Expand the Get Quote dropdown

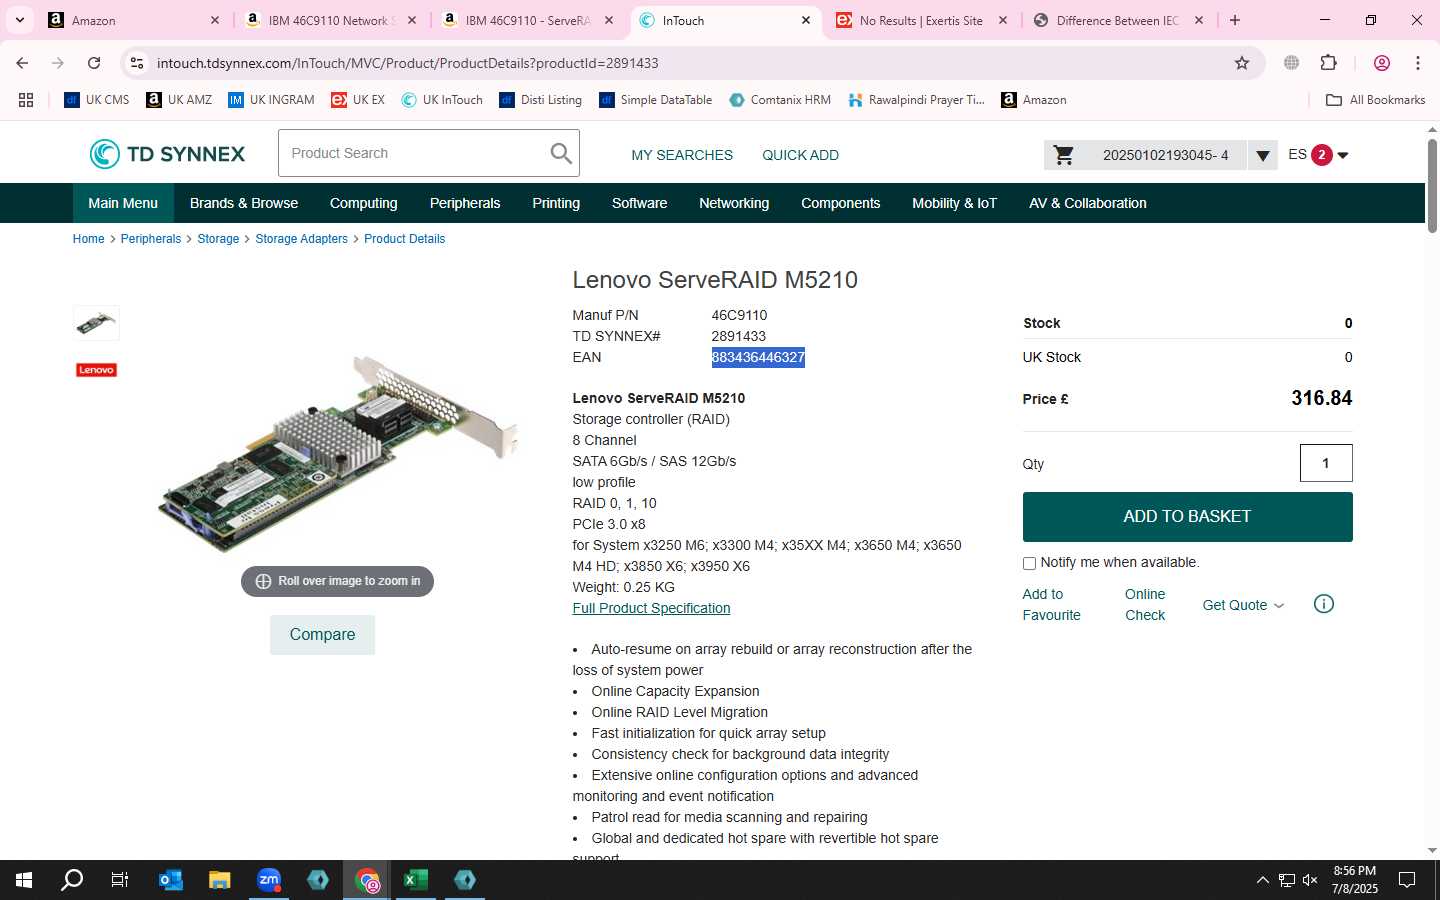[1243, 605]
